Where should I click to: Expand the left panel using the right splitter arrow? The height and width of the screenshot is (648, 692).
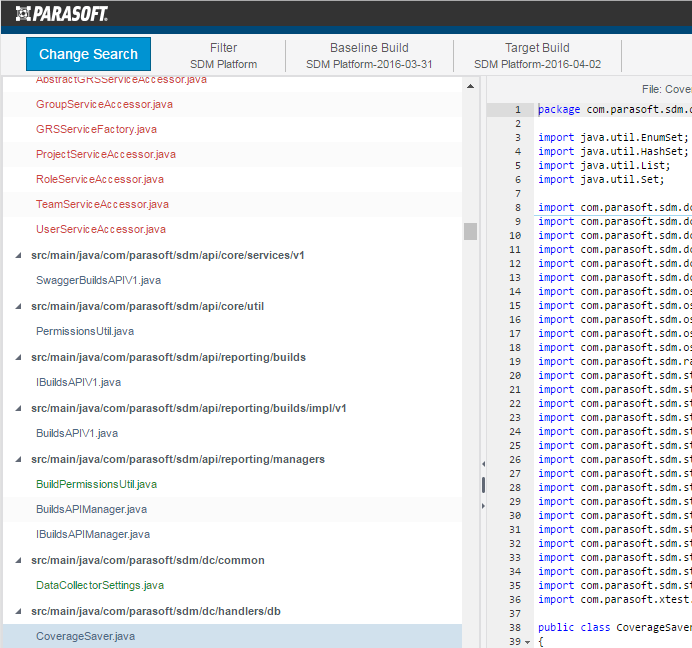(483, 506)
